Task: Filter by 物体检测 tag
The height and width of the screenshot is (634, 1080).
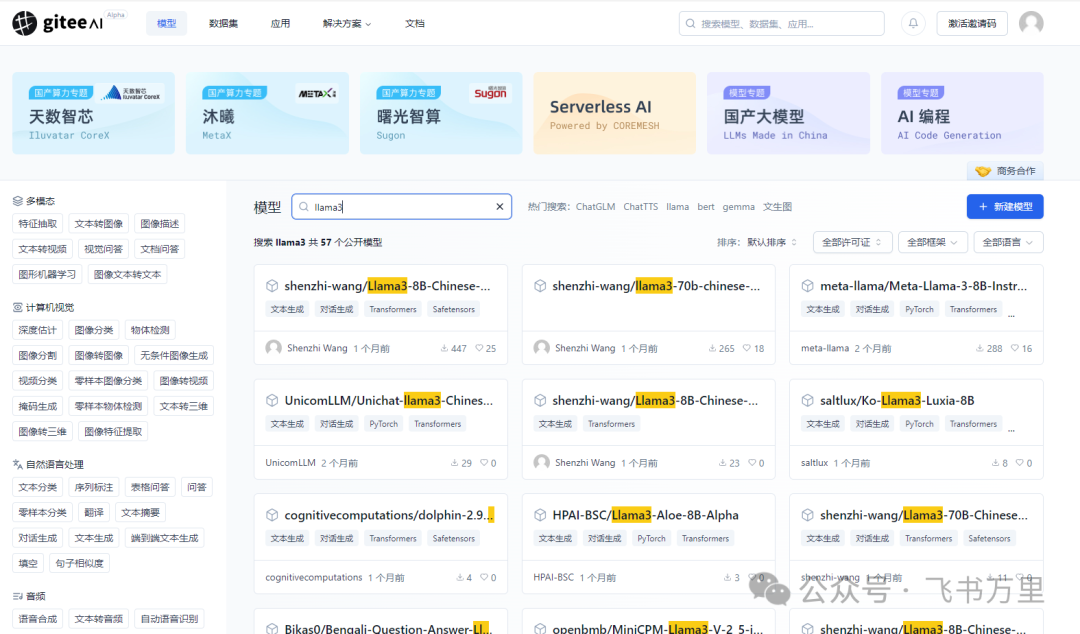Action: click(x=150, y=330)
